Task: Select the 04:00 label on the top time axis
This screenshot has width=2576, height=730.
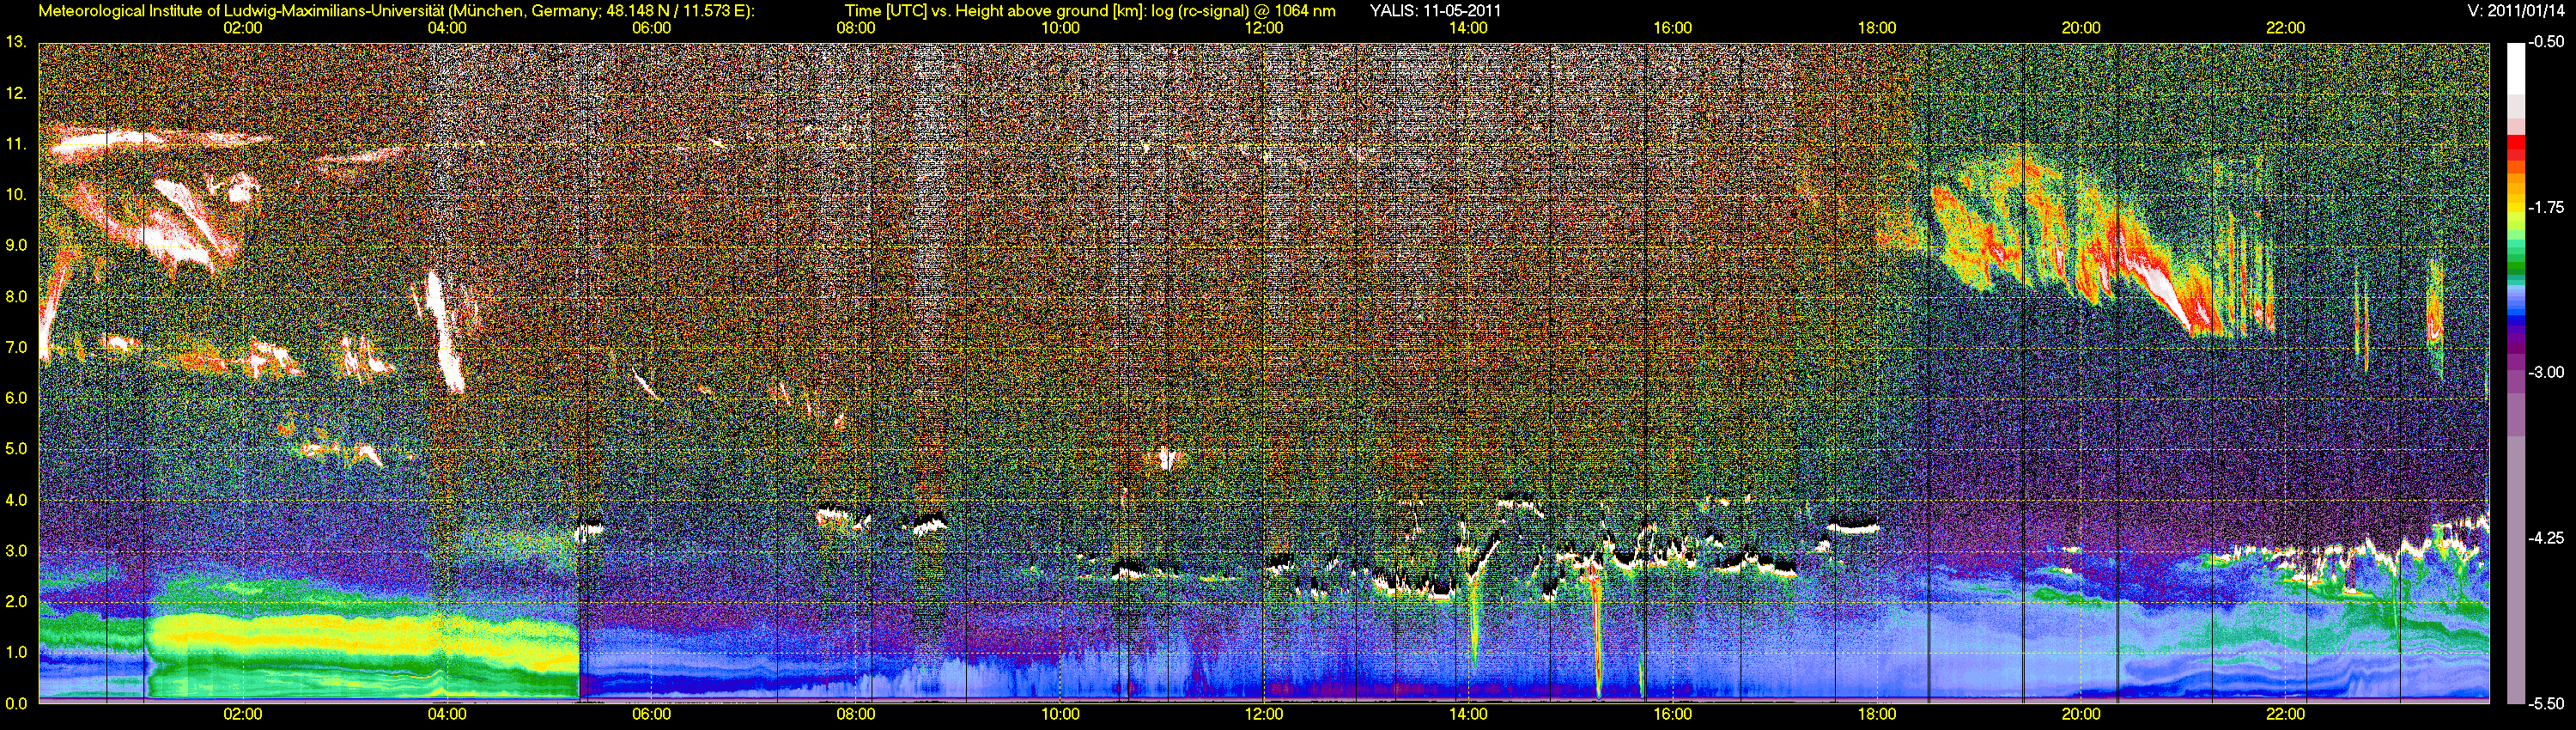Action: [447, 28]
